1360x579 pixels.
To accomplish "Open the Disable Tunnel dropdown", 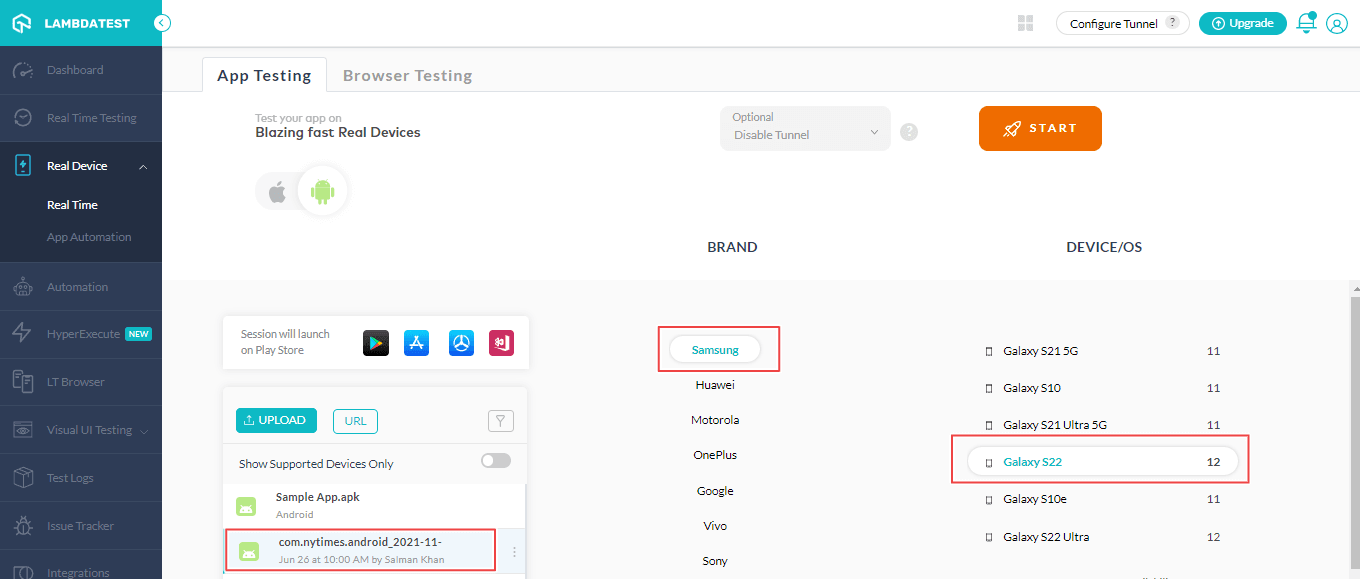I will click(804, 128).
